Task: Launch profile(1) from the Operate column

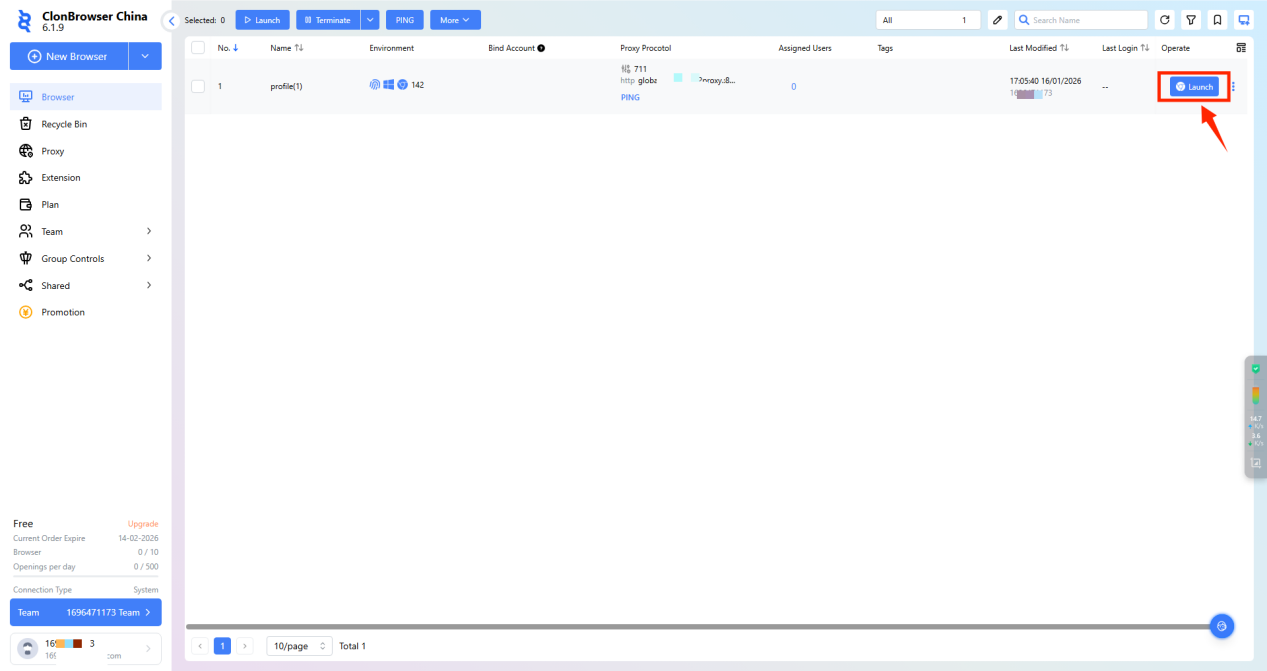Action: pyautogui.click(x=1194, y=87)
